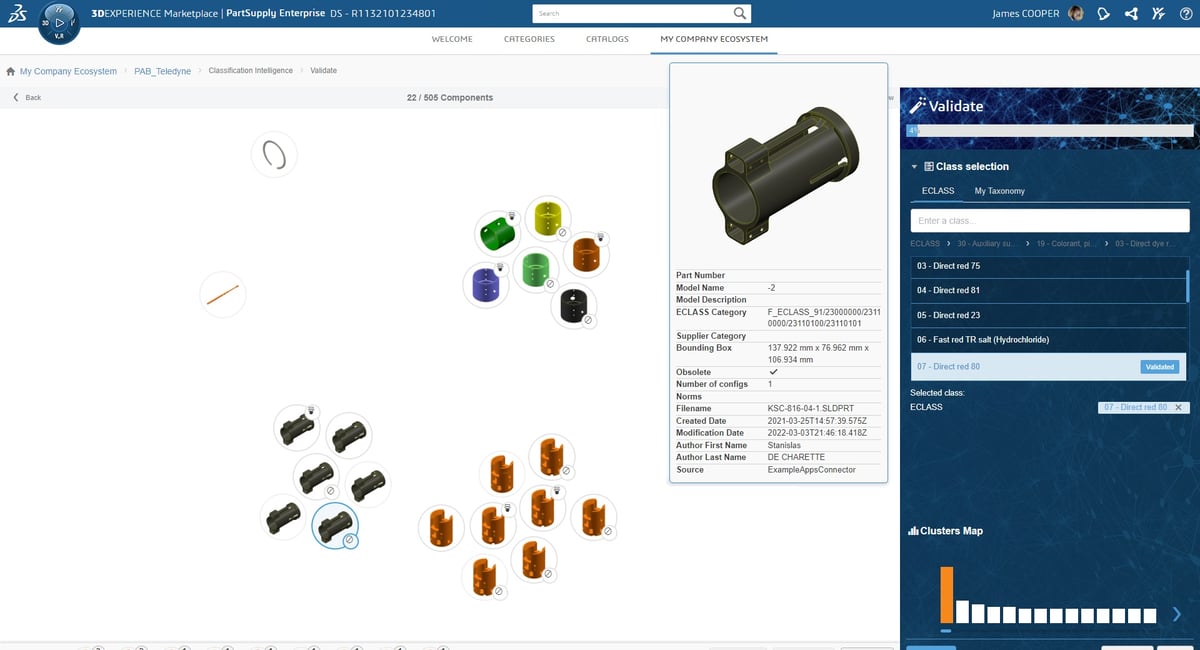
Task: Select the light green cylinder component
Action: (x=535, y=269)
